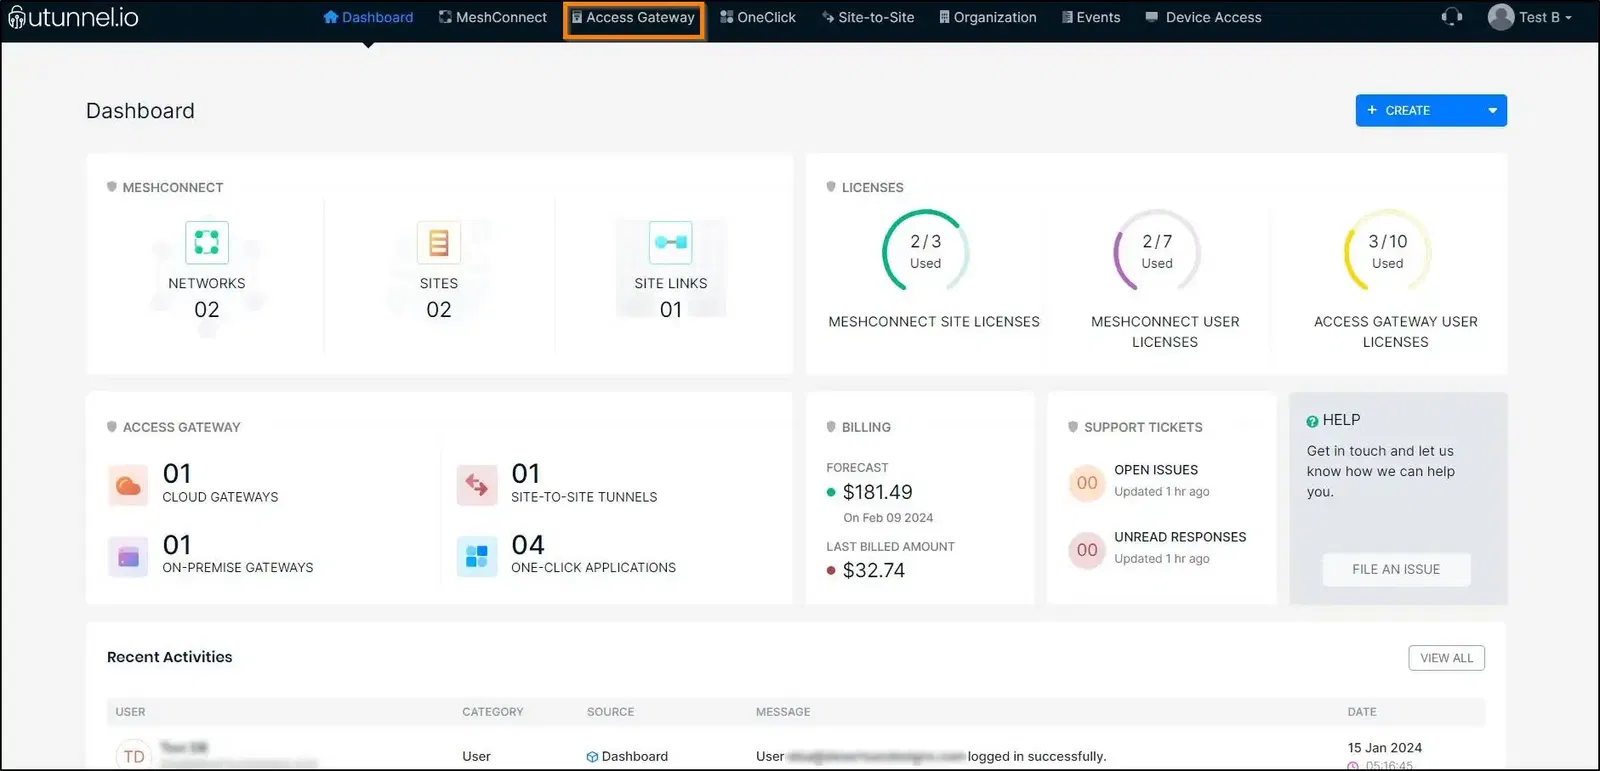1600x771 pixels.
Task: Click the On-Premise Gateways icon
Action: point(128,557)
